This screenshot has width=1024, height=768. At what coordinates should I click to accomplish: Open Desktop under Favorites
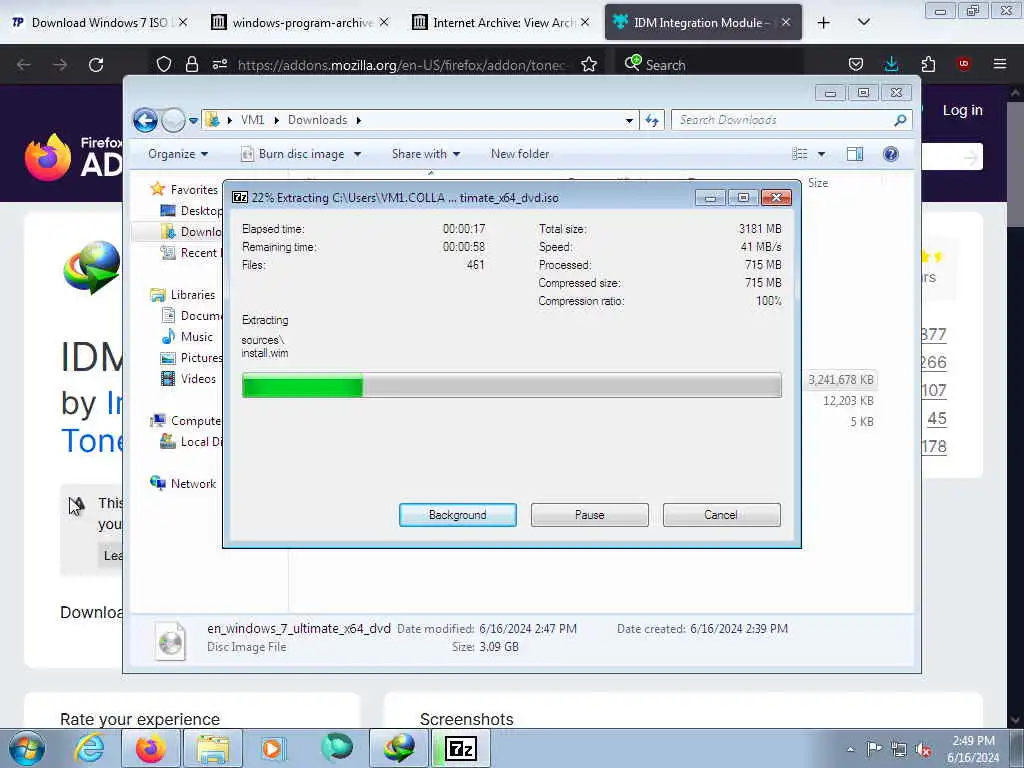pyautogui.click(x=191, y=210)
